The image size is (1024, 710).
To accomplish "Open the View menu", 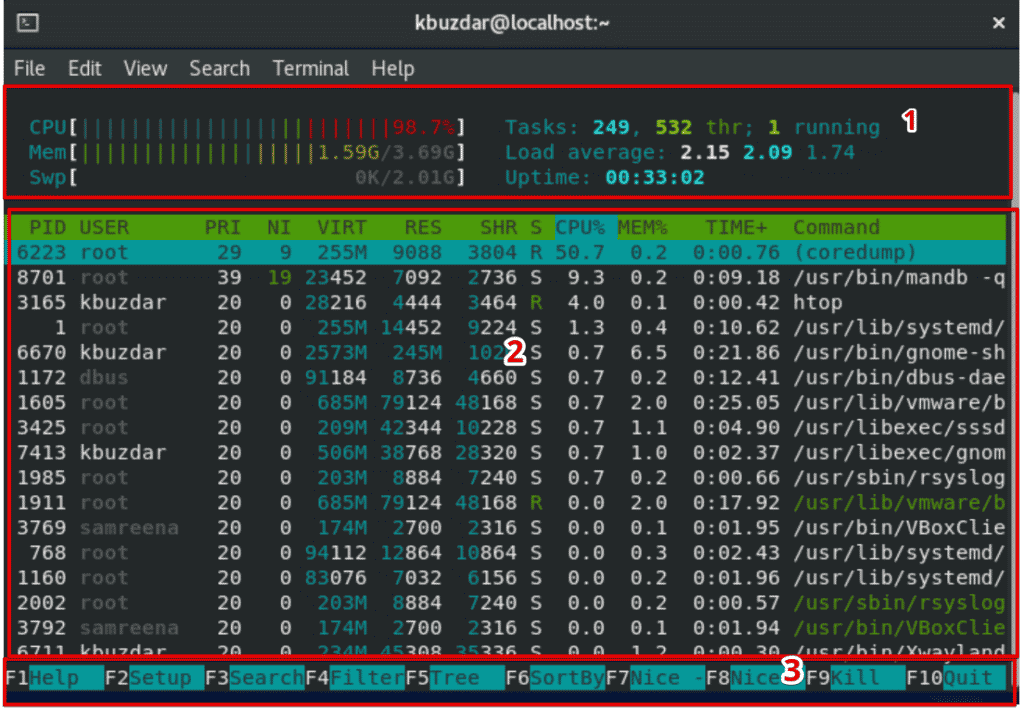I will [145, 68].
